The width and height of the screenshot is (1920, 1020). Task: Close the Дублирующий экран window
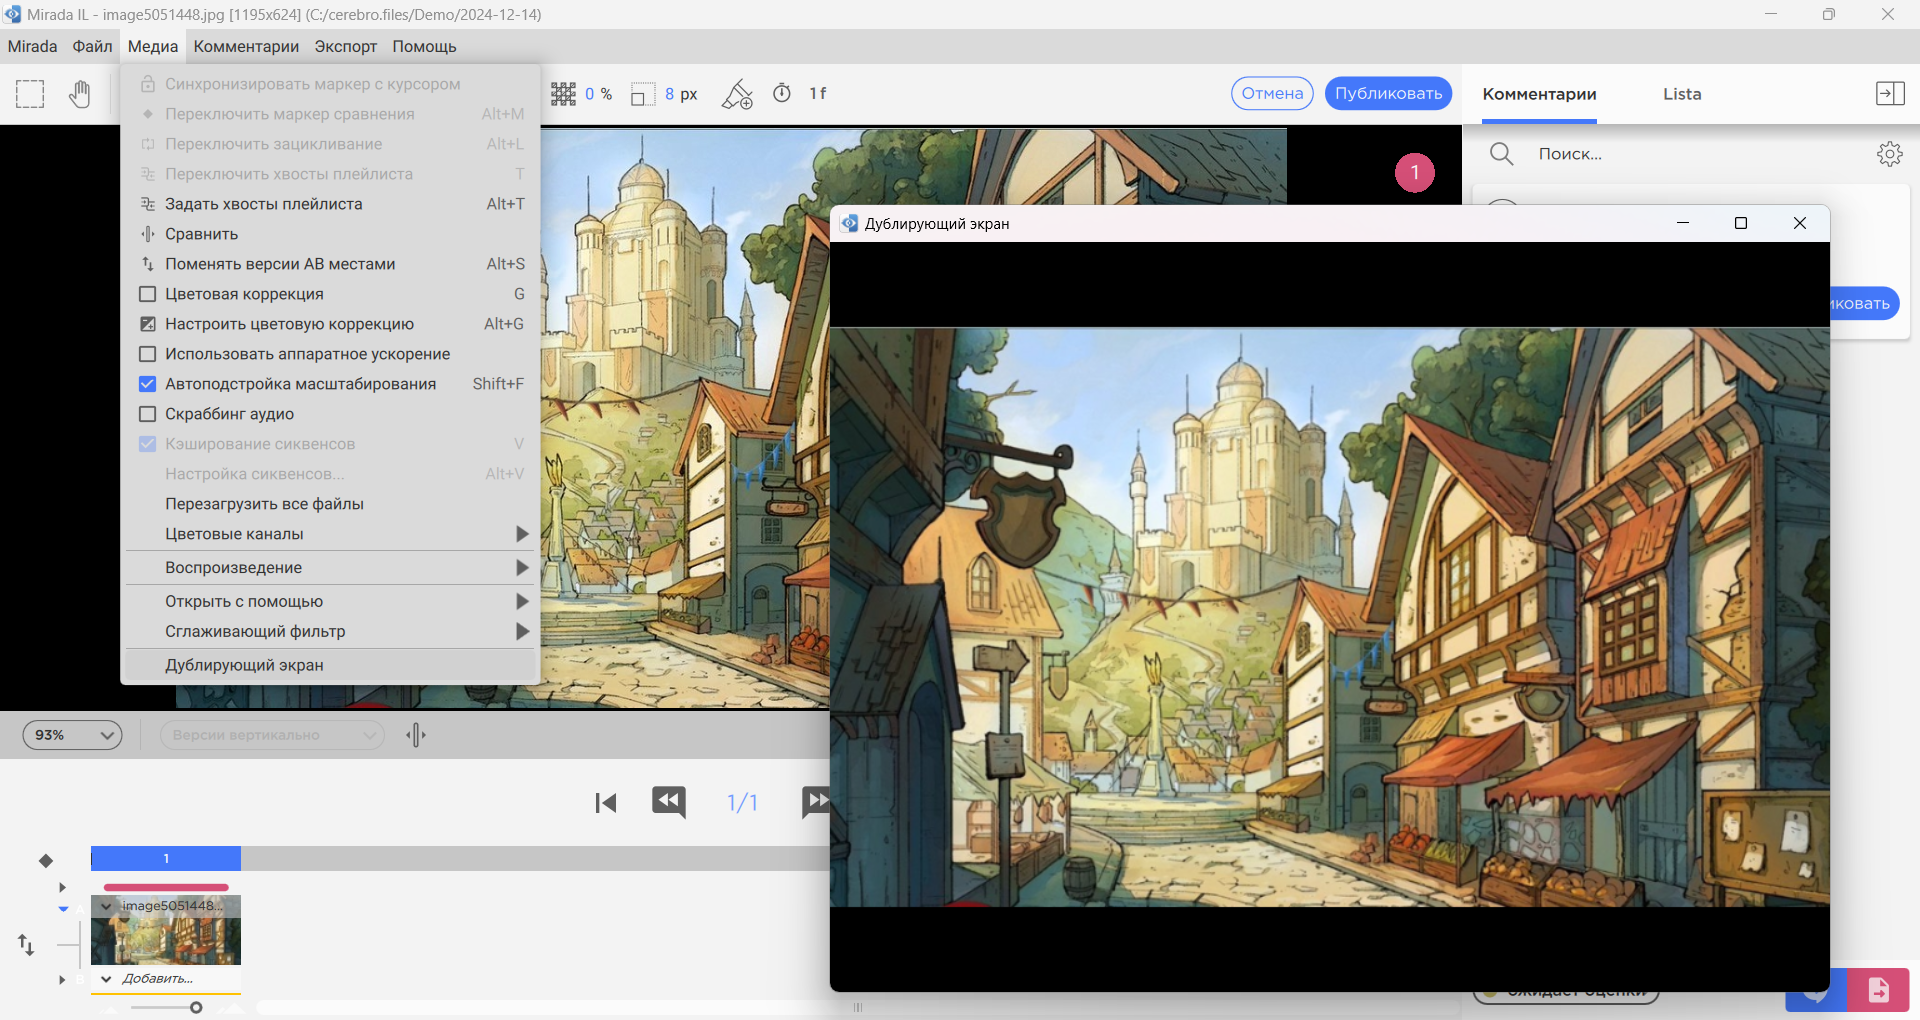(1800, 223)
